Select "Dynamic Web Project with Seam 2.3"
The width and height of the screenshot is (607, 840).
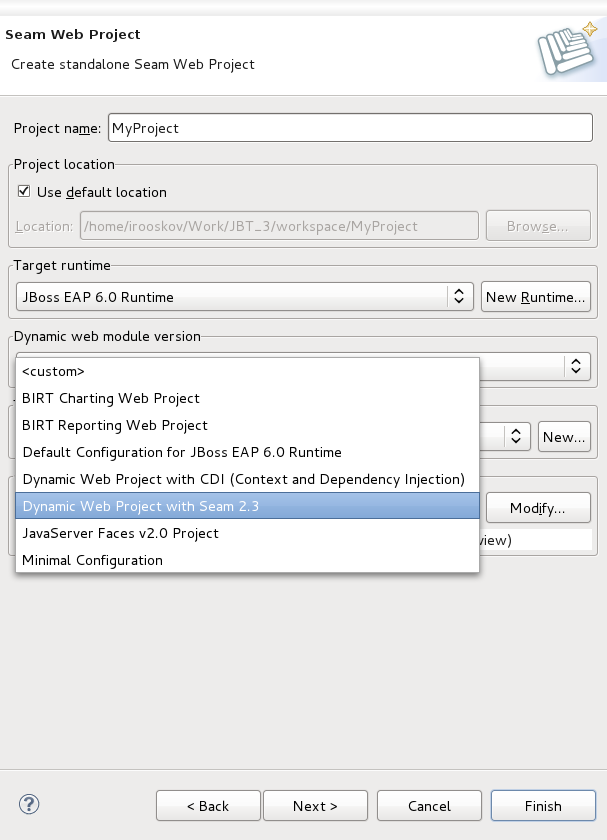pyautogui.click(x=143, y=506)
